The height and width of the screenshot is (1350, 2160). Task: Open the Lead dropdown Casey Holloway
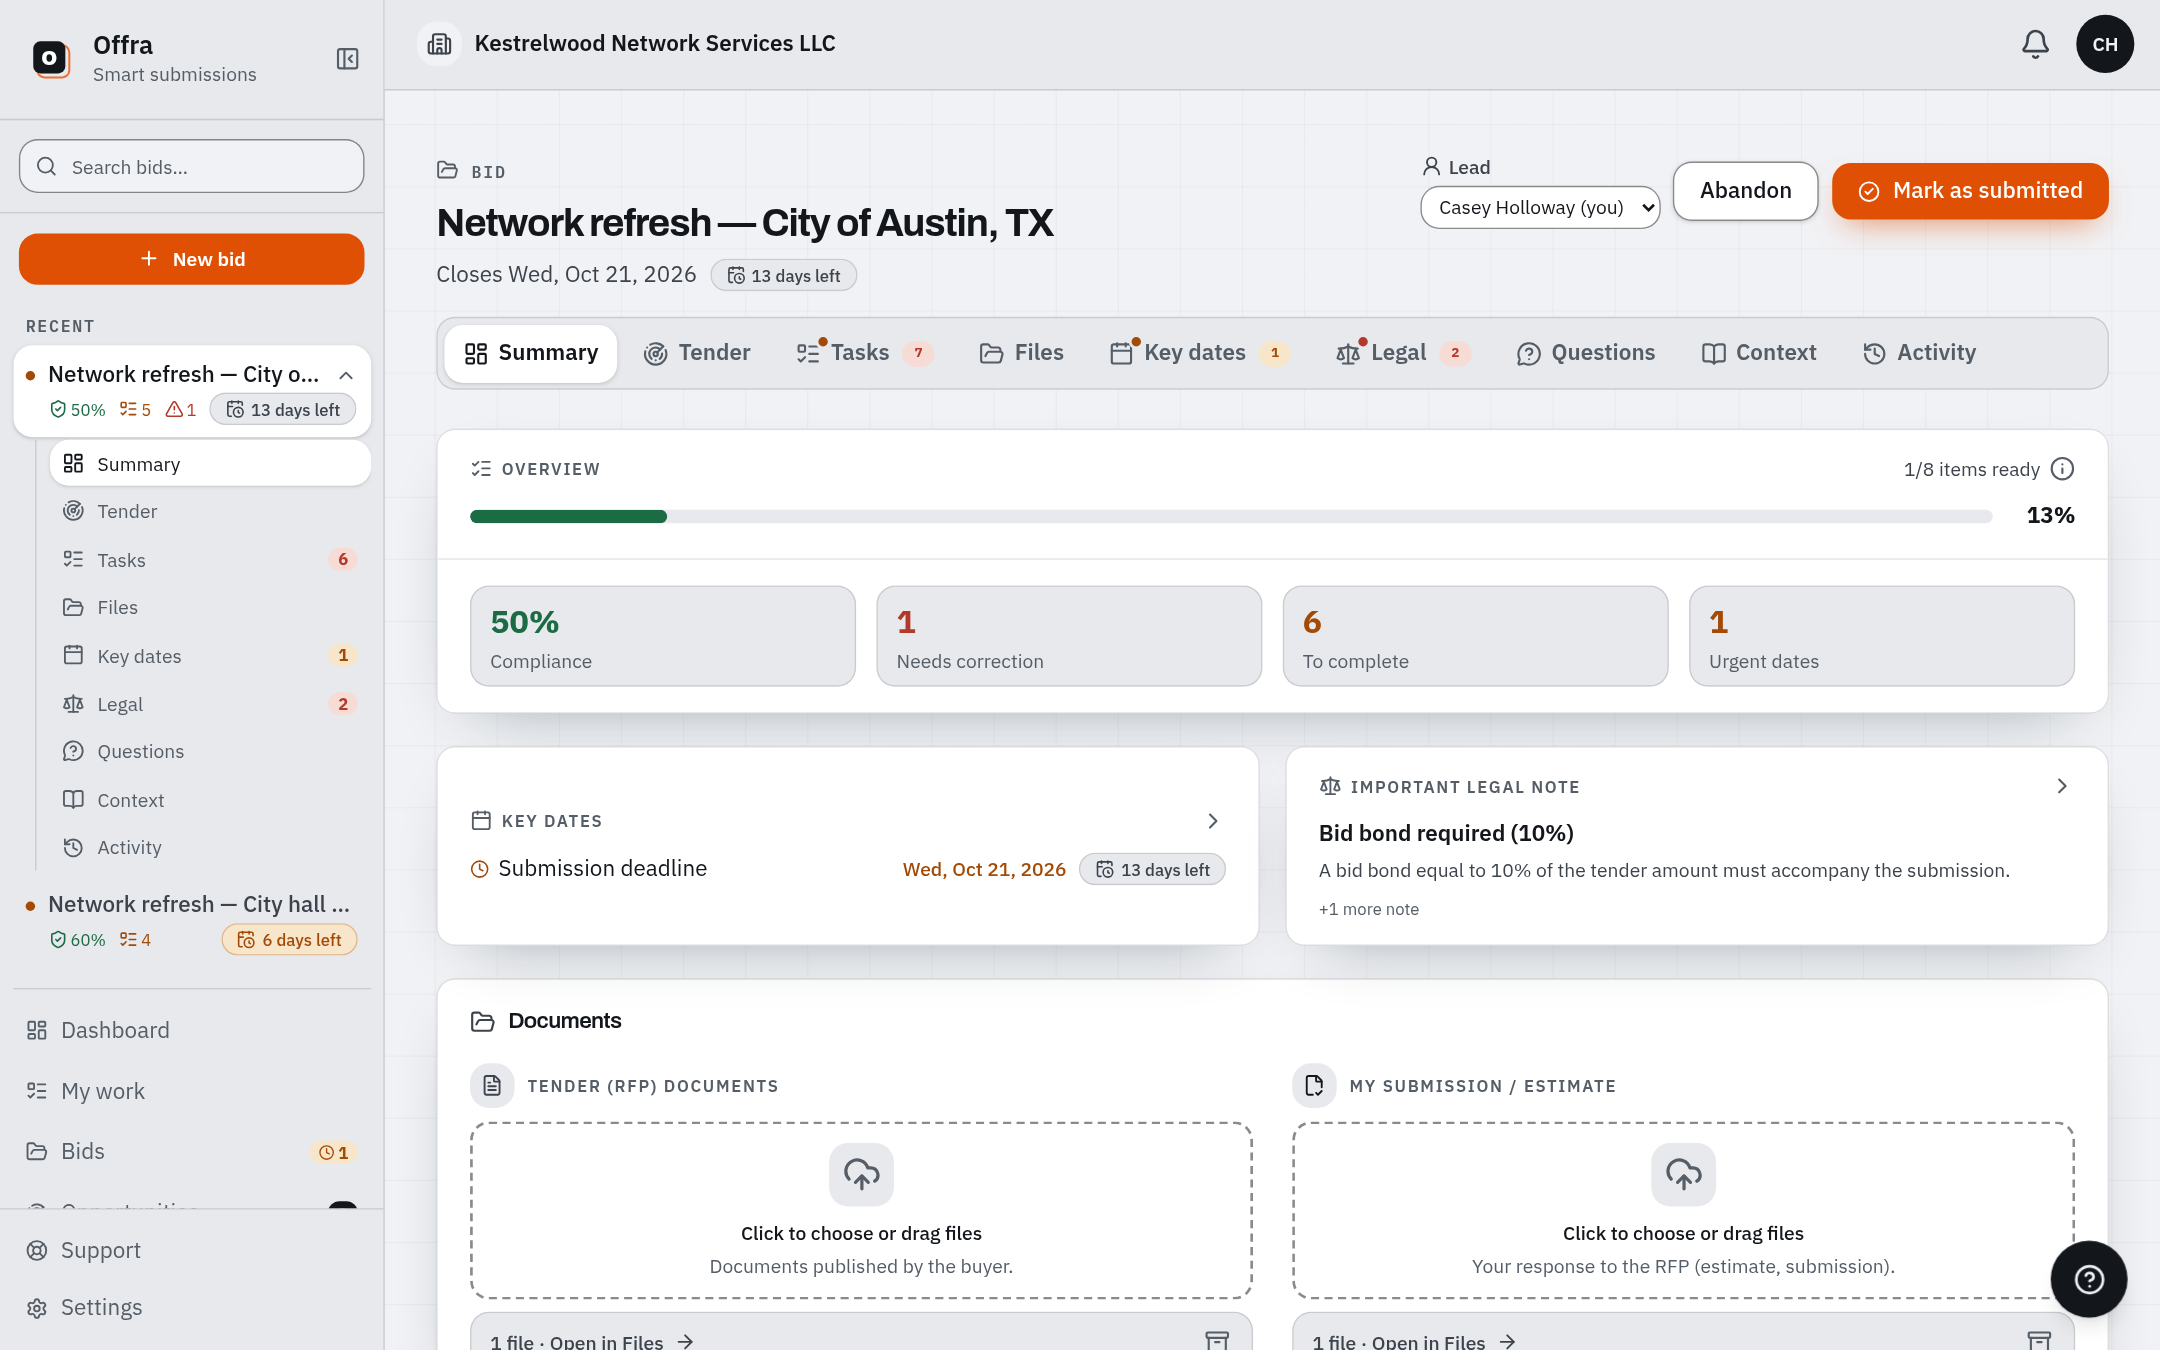[1540, 207]
